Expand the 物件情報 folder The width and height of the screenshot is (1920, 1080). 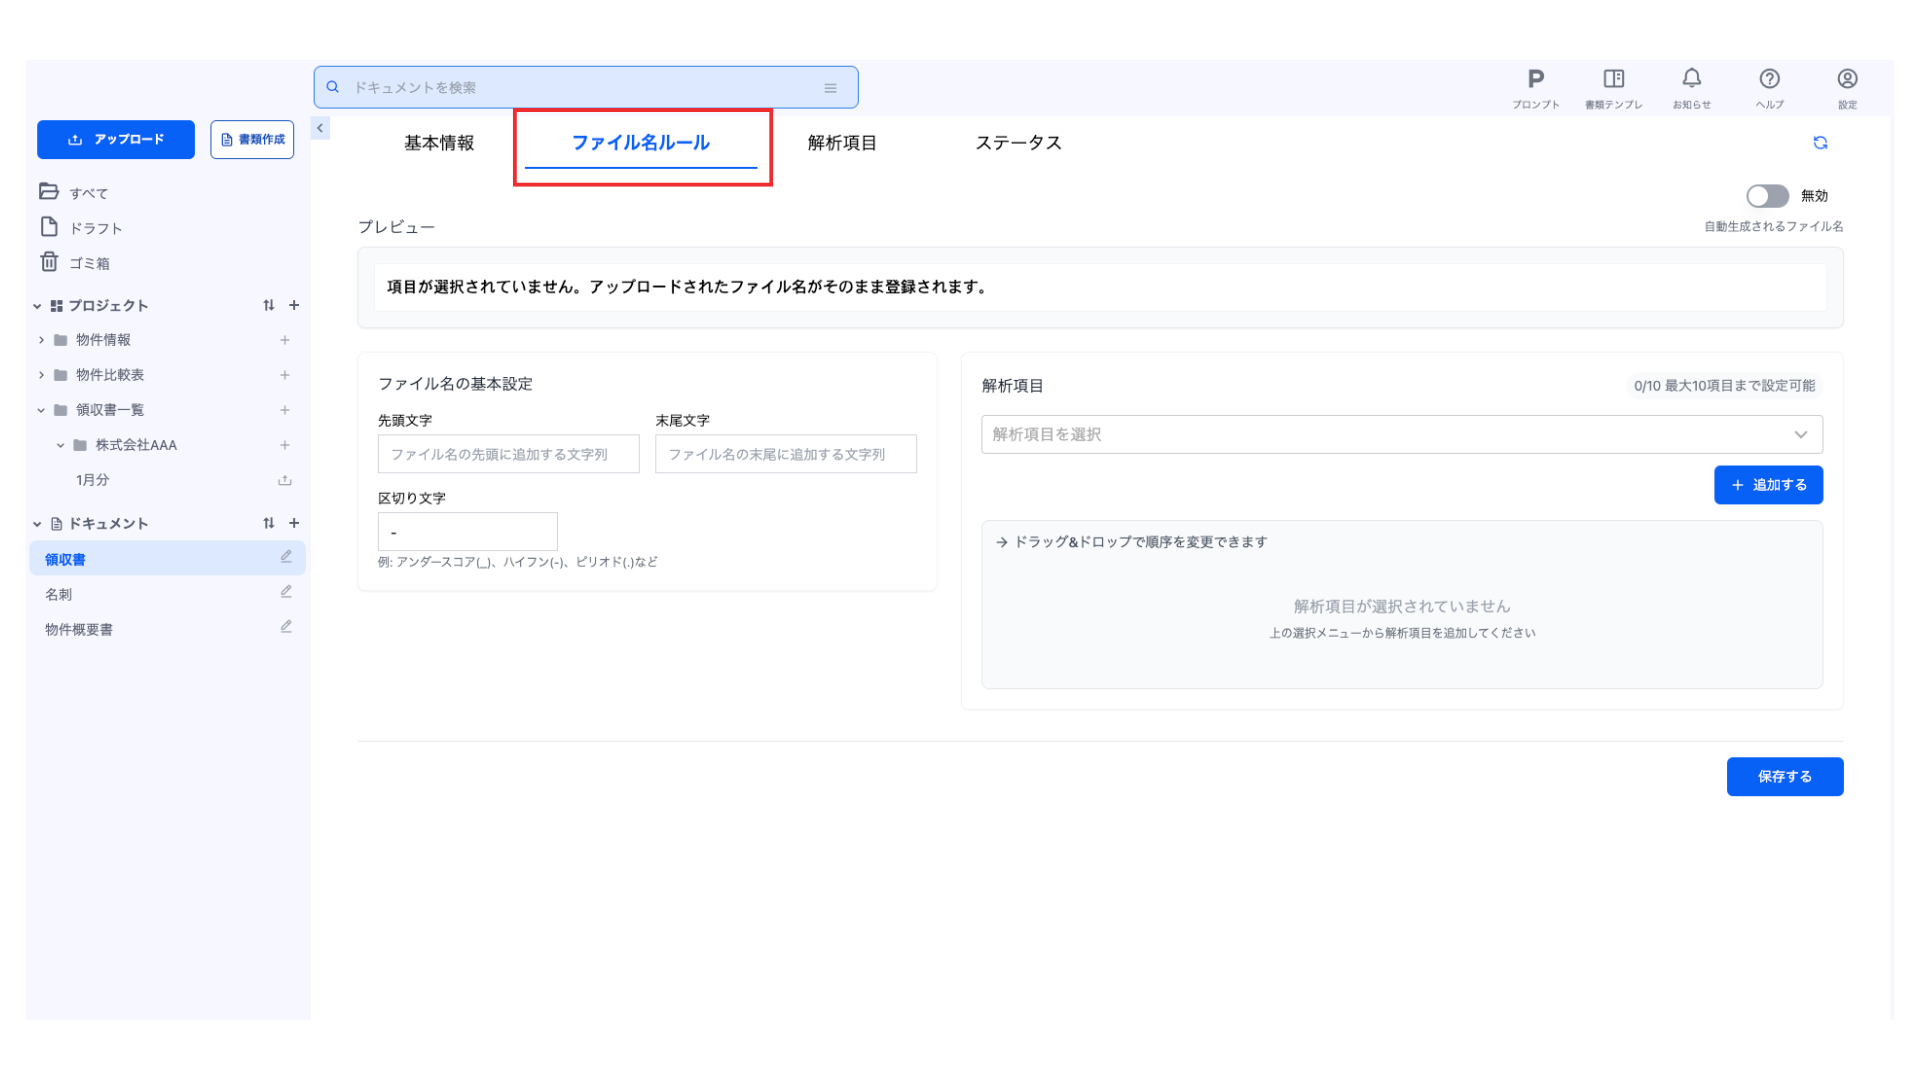41,341
